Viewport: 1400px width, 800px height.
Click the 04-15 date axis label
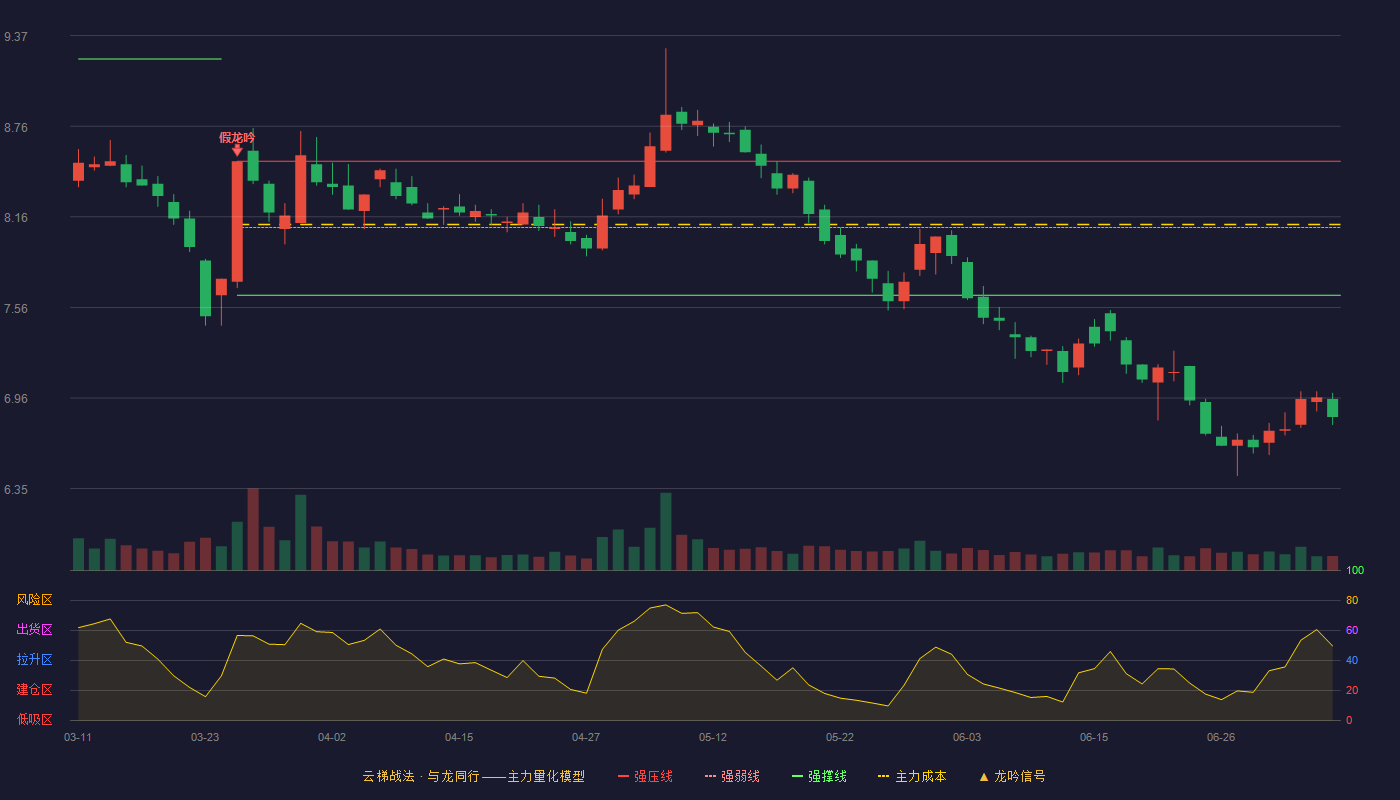[x=459, y=737]
